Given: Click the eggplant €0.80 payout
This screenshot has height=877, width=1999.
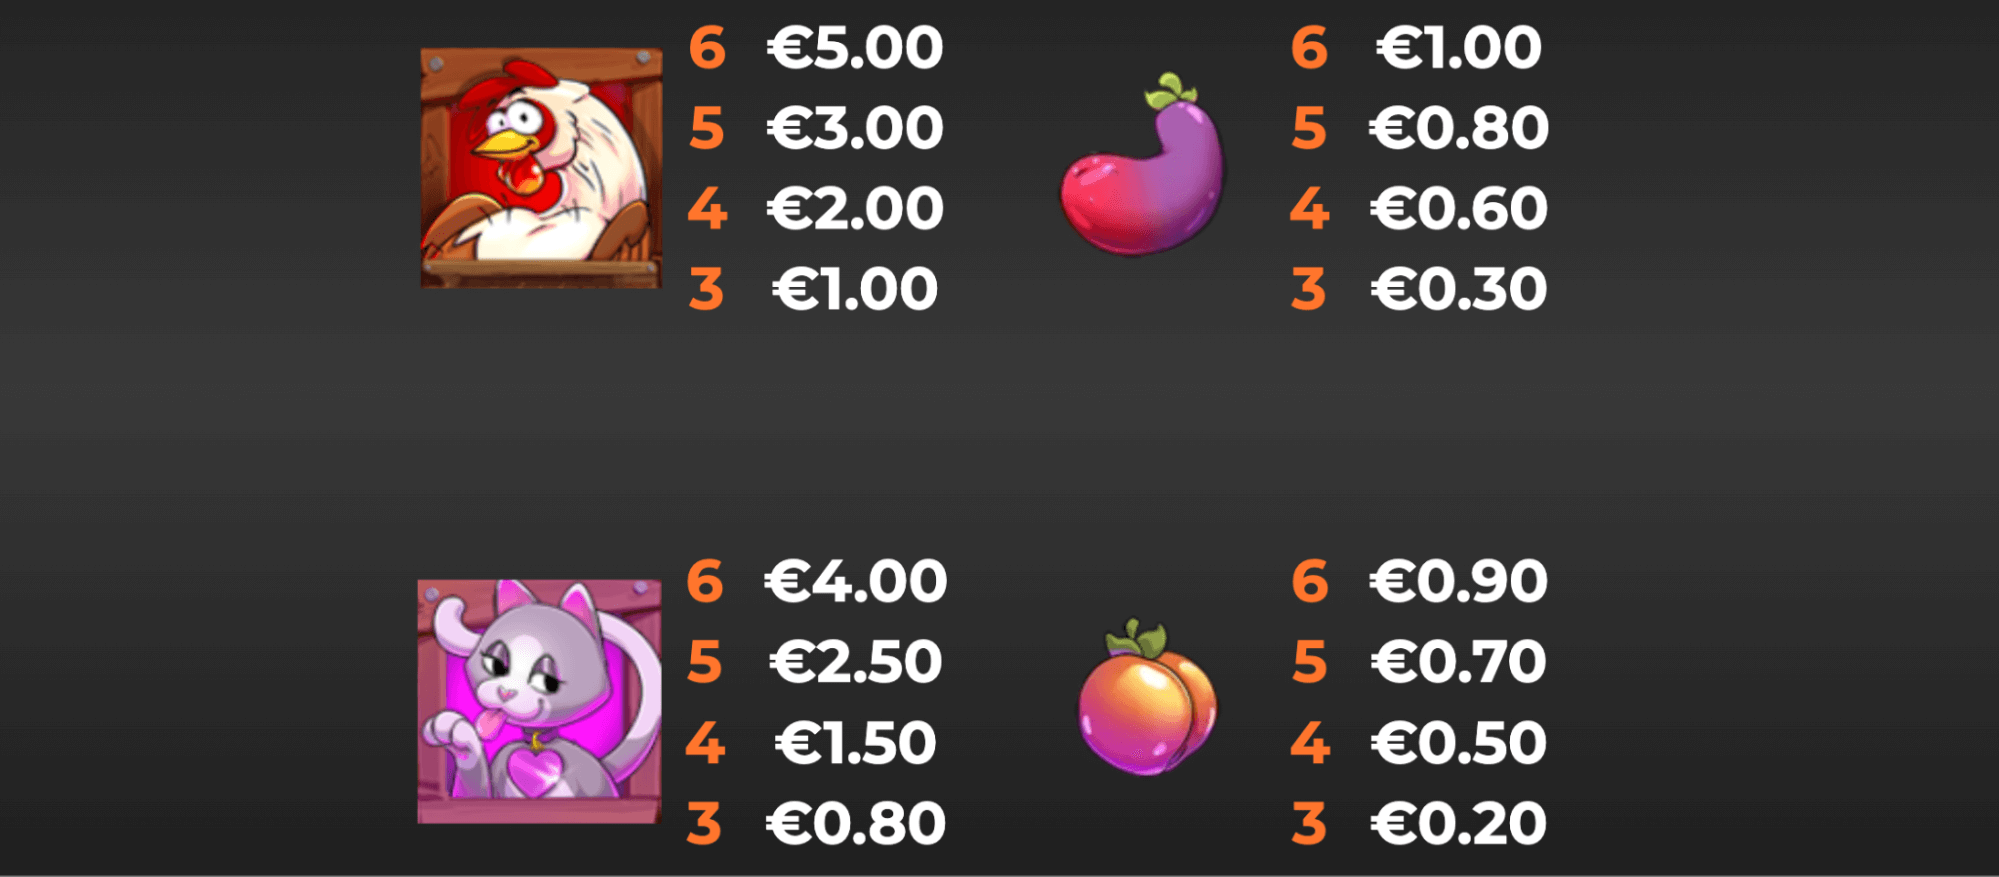Looking at the screenshot, I should (x=1459, y=129).
